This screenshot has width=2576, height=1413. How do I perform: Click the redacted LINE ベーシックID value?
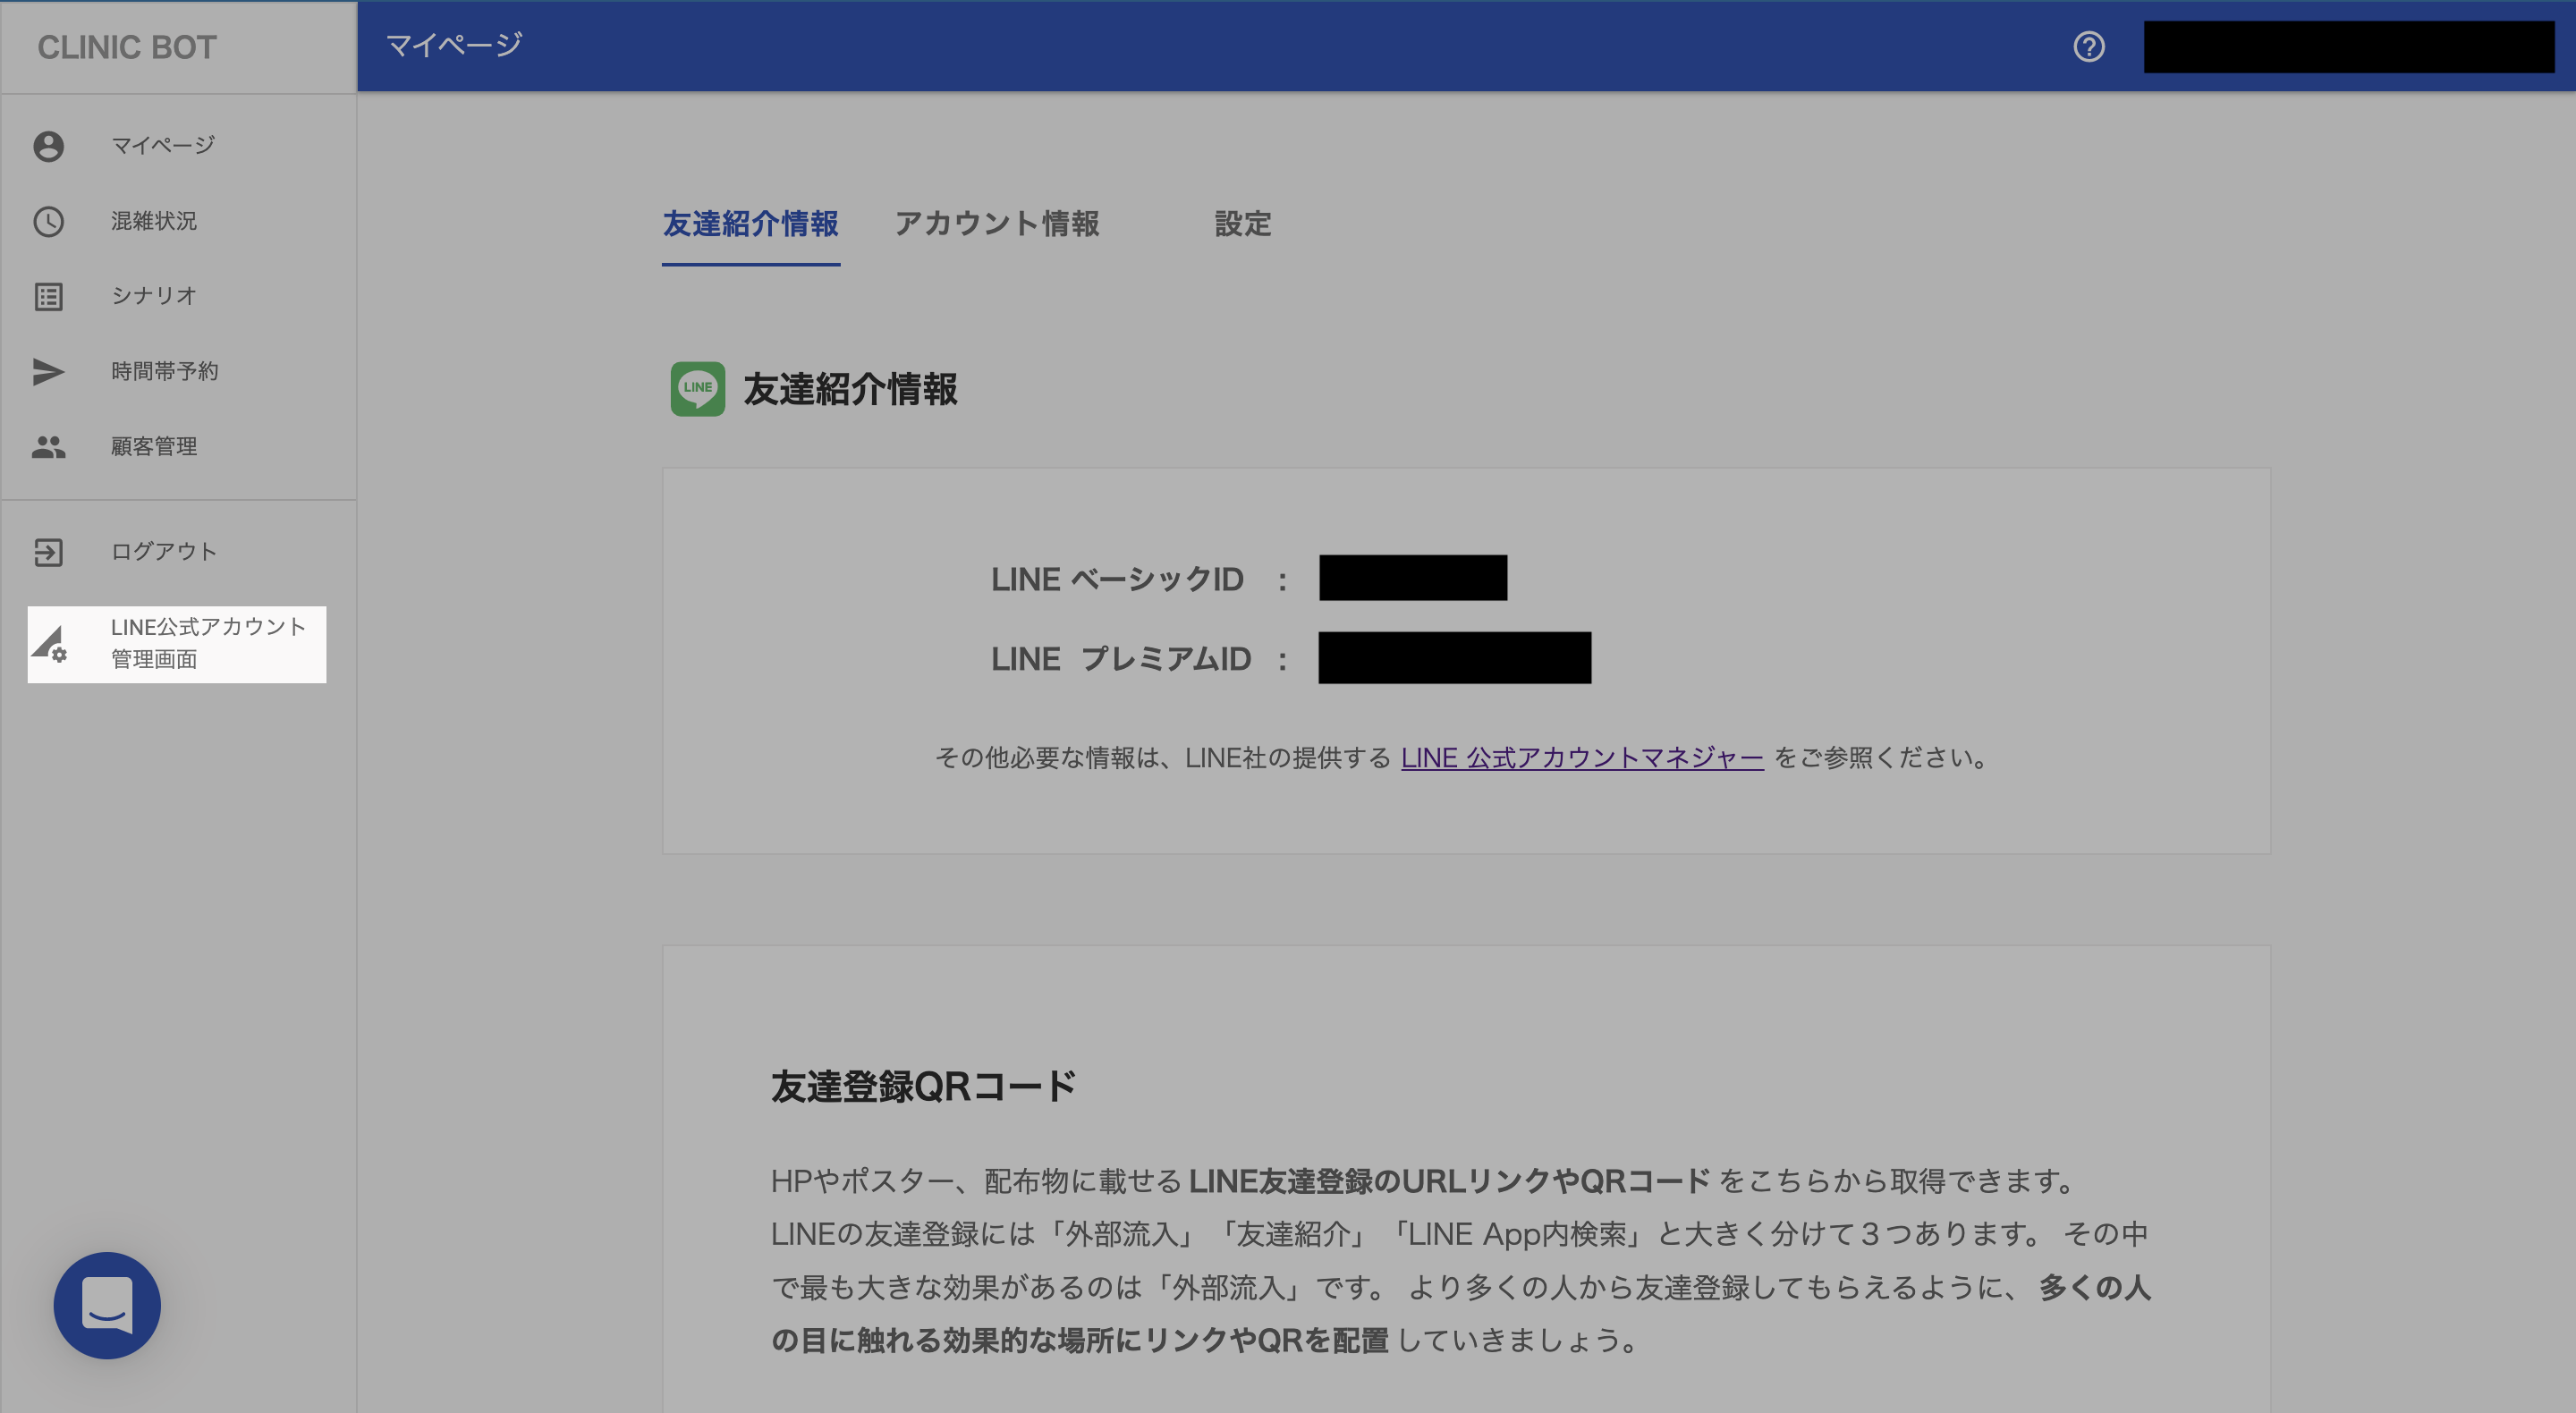coord(1412,578)
